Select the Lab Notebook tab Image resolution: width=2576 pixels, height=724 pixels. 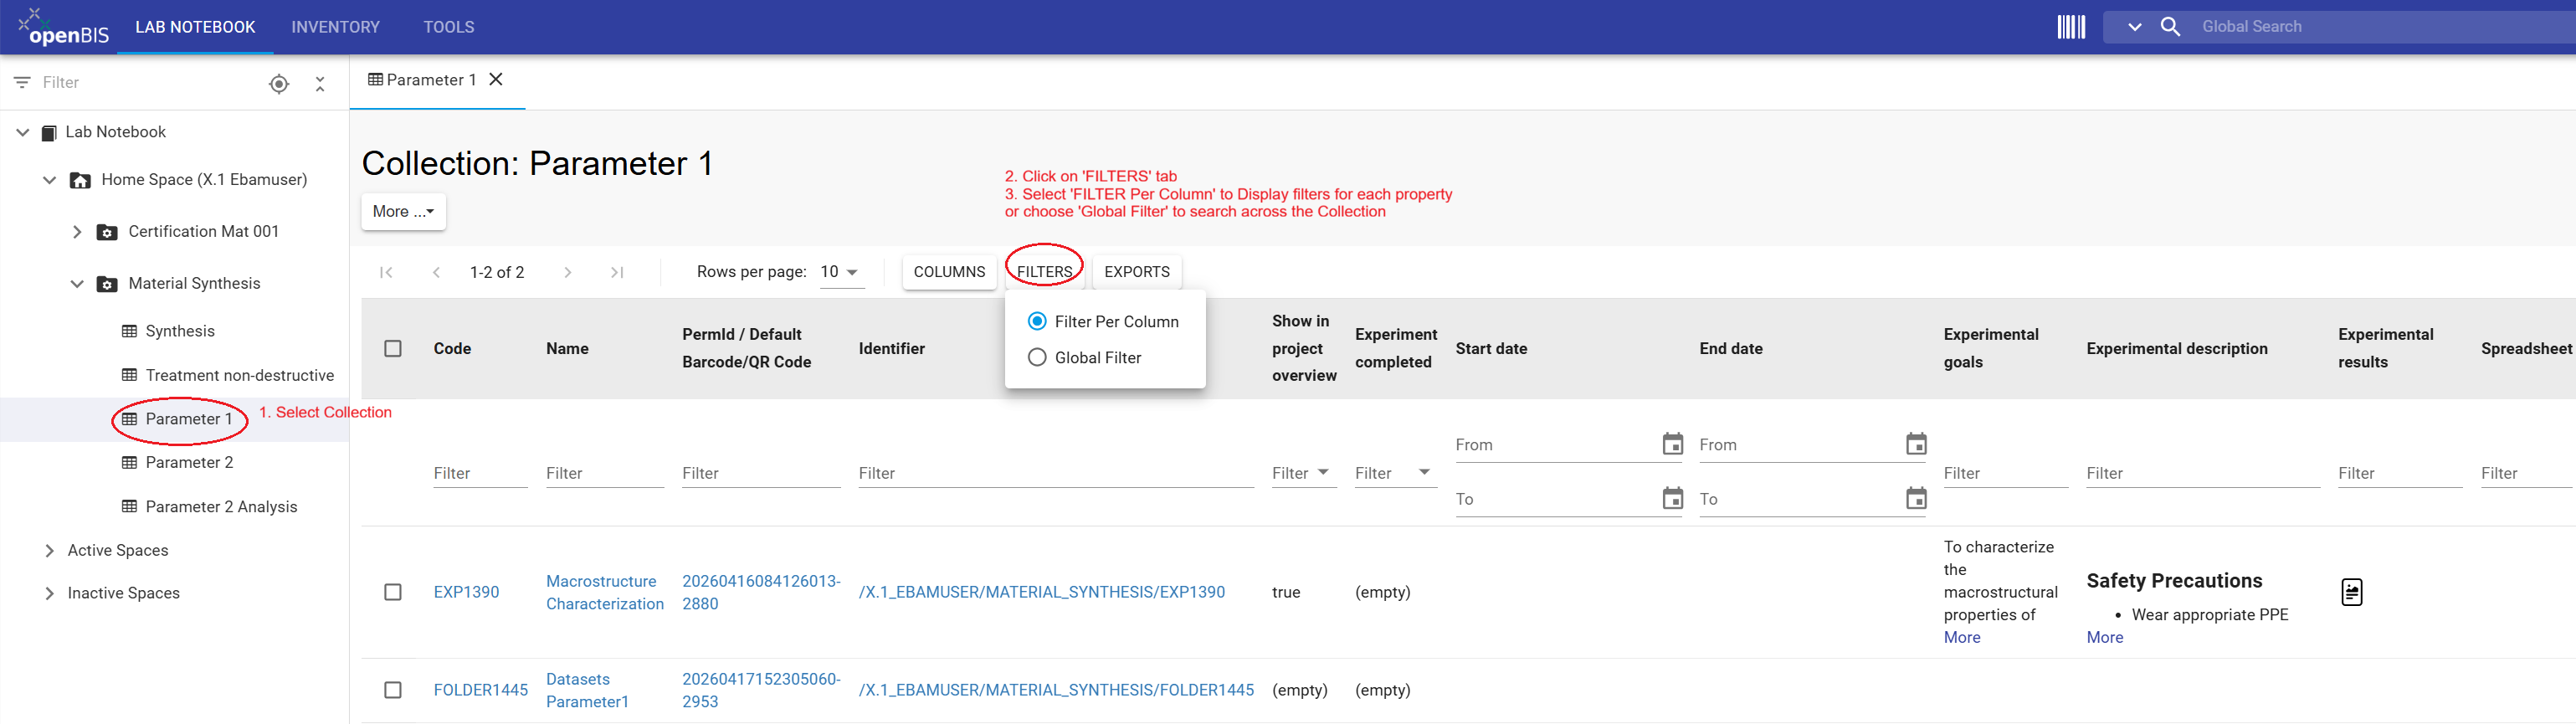click(196, 27)
